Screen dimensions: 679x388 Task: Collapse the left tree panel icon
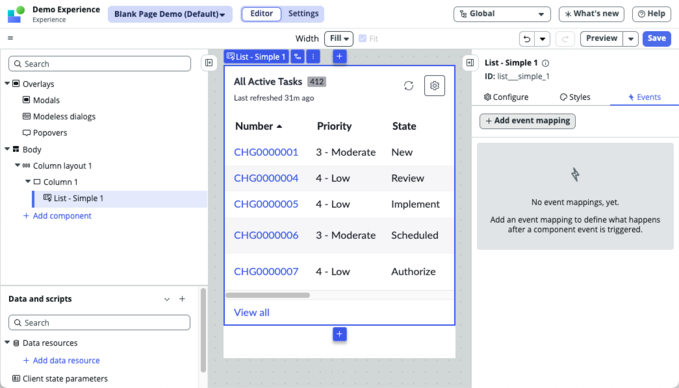(x=209, y=63)
